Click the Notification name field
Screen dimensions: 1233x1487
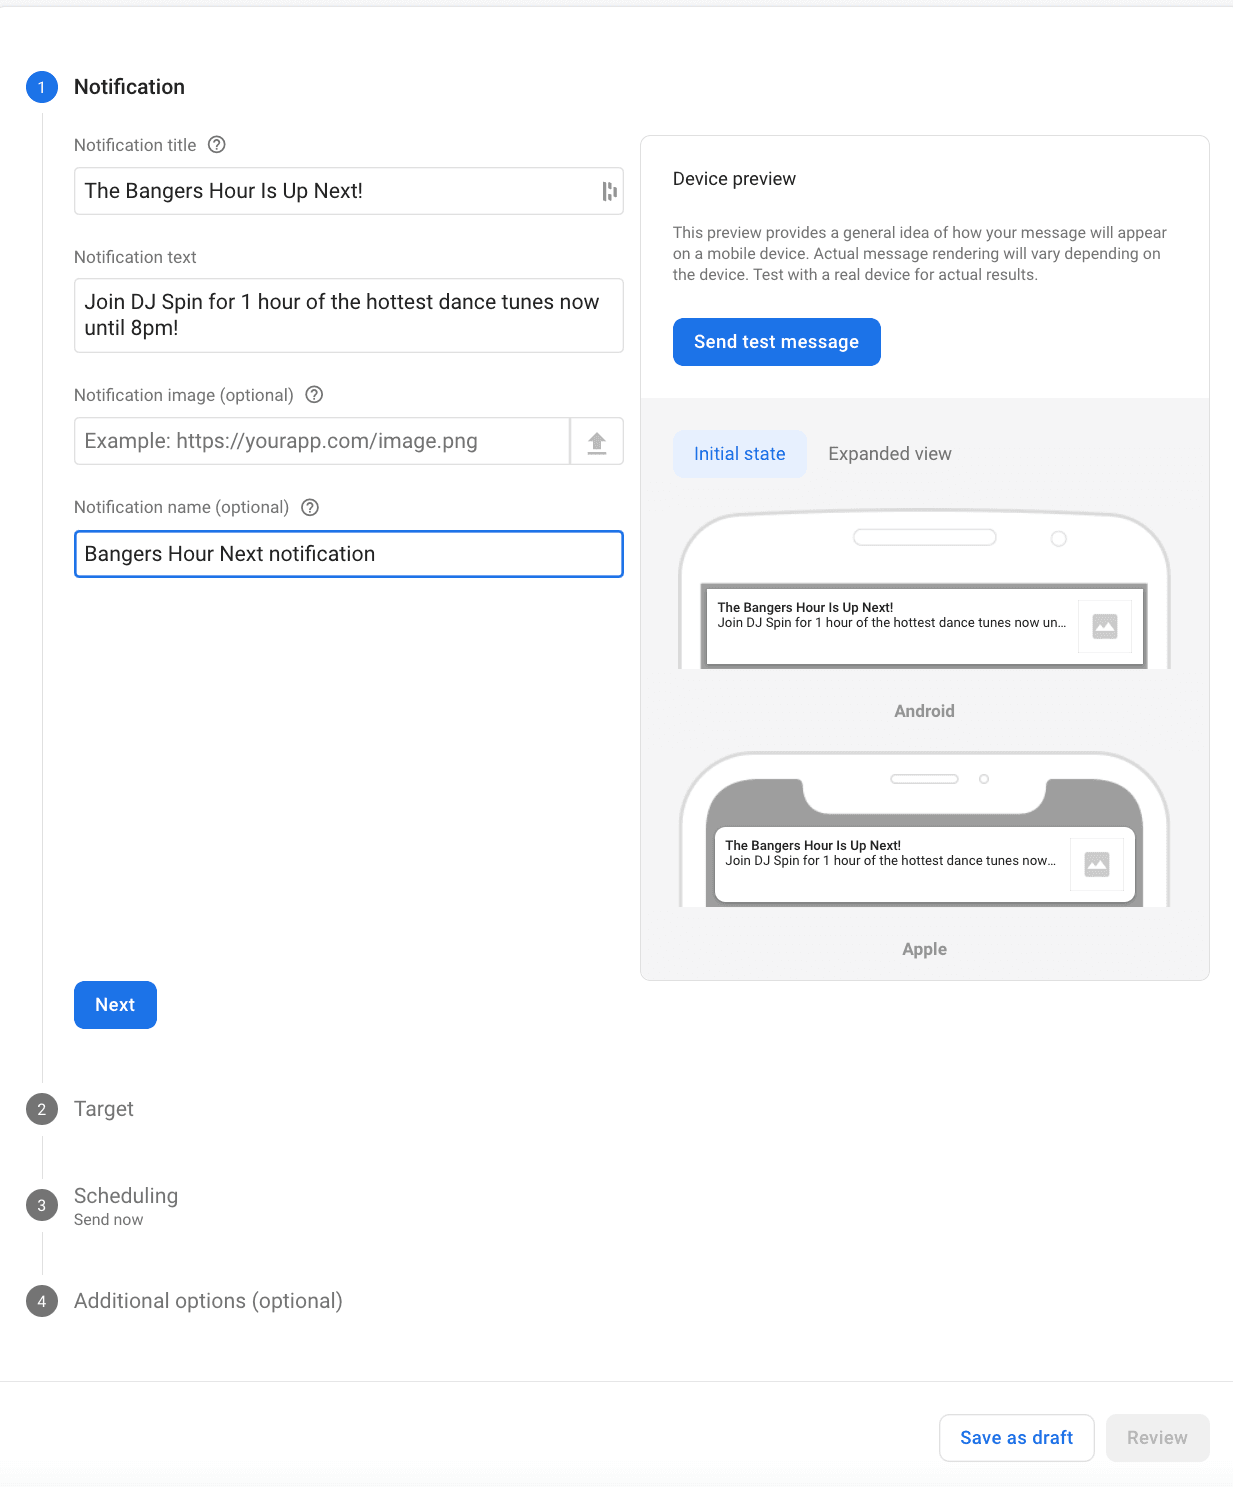pyautogui.click(x=348, y=553)
